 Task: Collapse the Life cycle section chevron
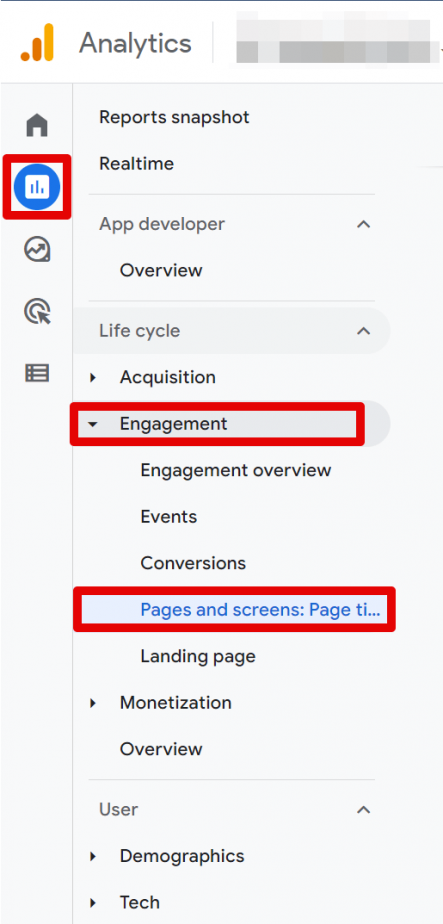tap(364, 331)
